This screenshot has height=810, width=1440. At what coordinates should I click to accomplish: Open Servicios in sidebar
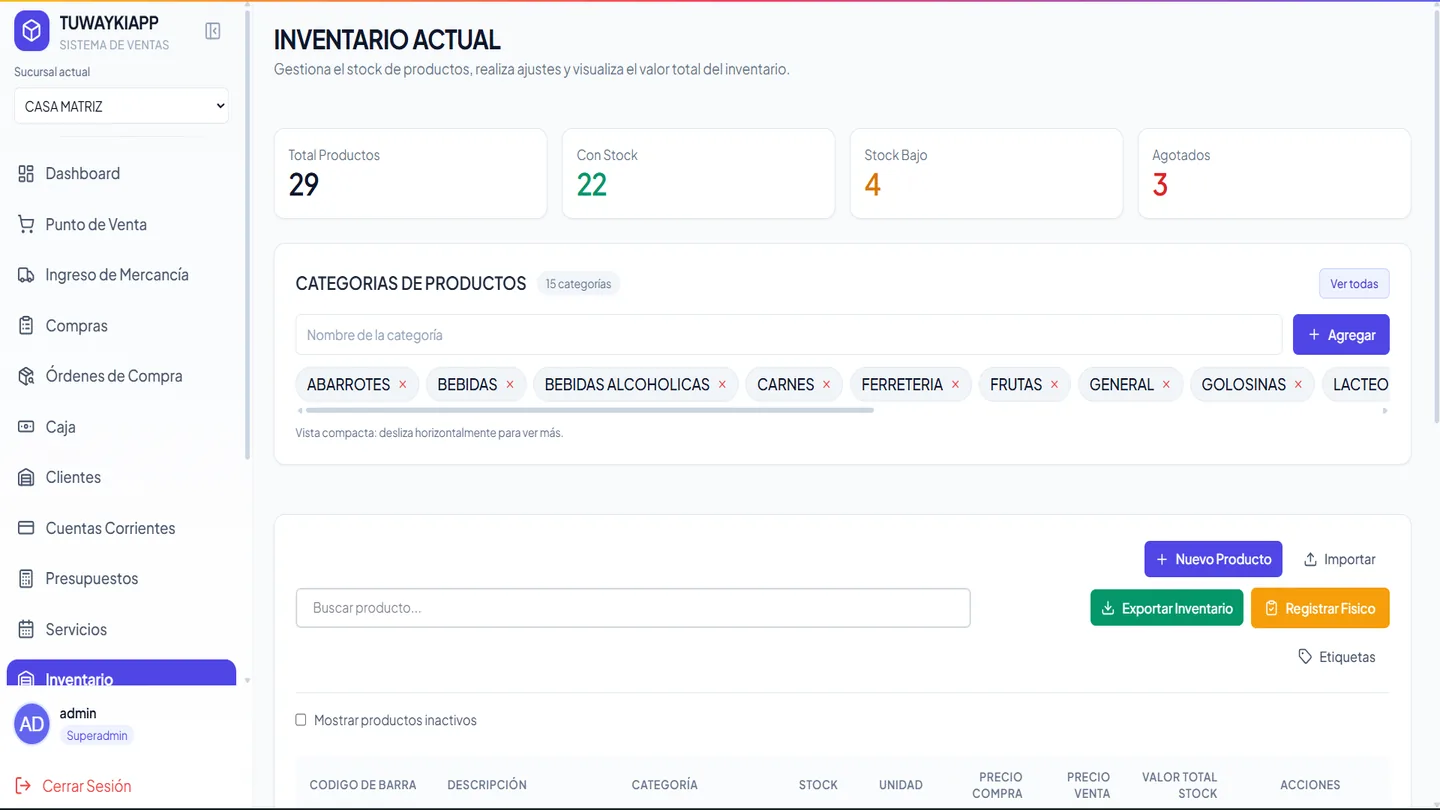pyautogui.click(x=121, y=629)
